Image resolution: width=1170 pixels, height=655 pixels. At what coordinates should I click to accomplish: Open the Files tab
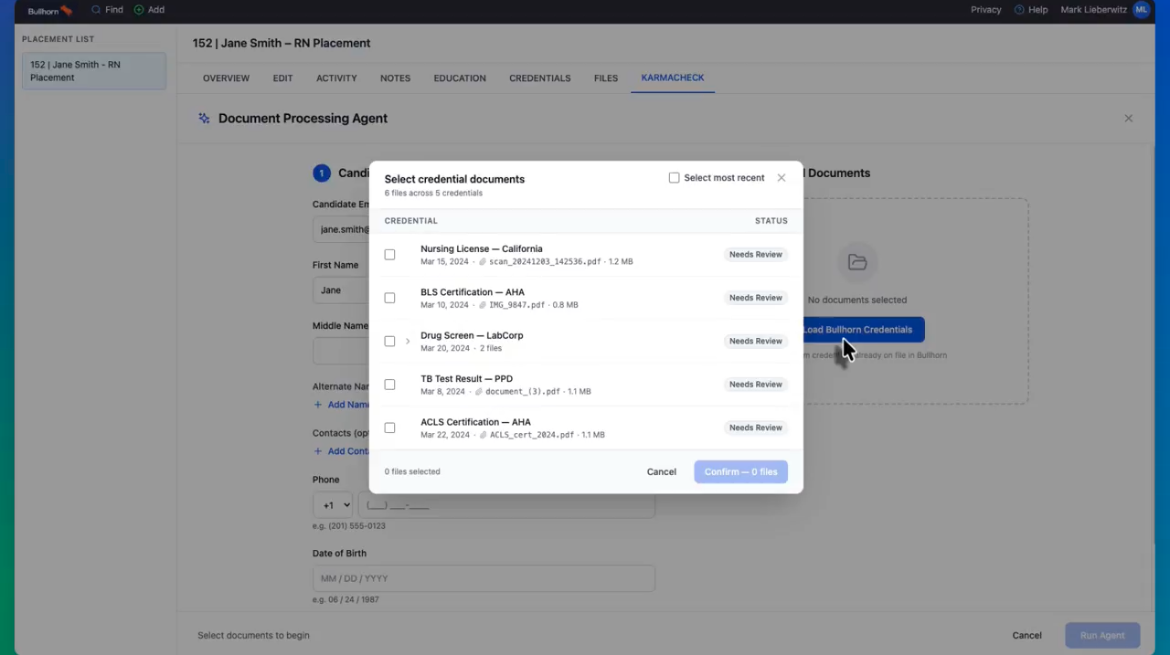pos(606,78)
